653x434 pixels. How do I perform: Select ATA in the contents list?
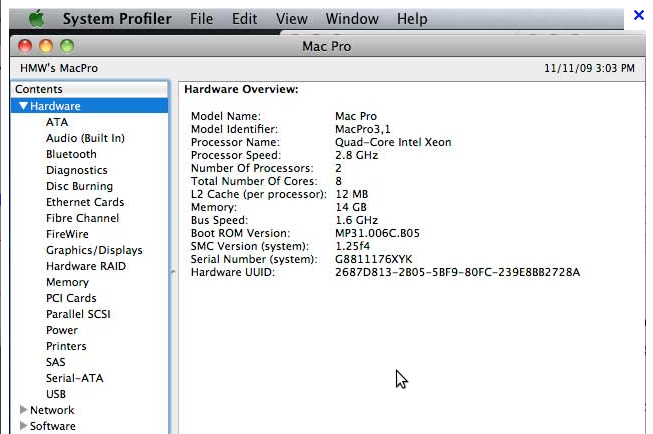[x=57, y=122]
